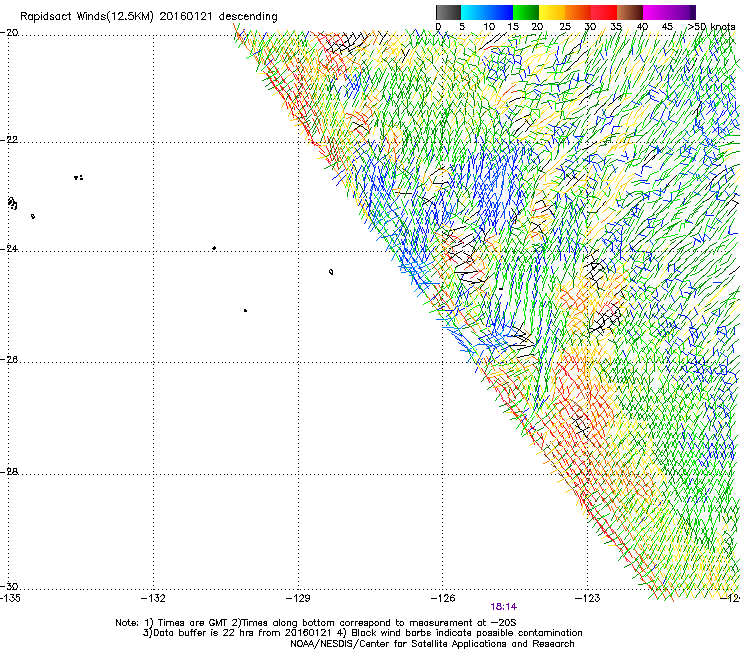The height and width of the screenshot is (650, 740).
Task: Click the '-24' latitude axis label
Action: (9, 248)
